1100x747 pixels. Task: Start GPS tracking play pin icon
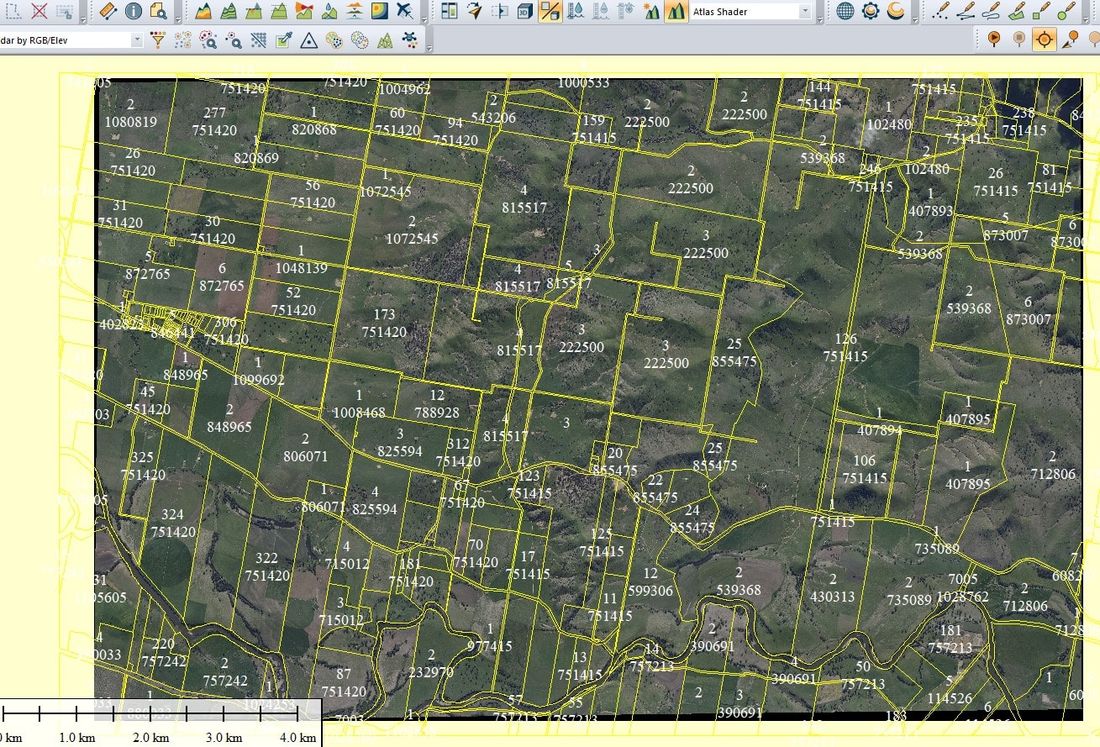click(x=994, y=39)
